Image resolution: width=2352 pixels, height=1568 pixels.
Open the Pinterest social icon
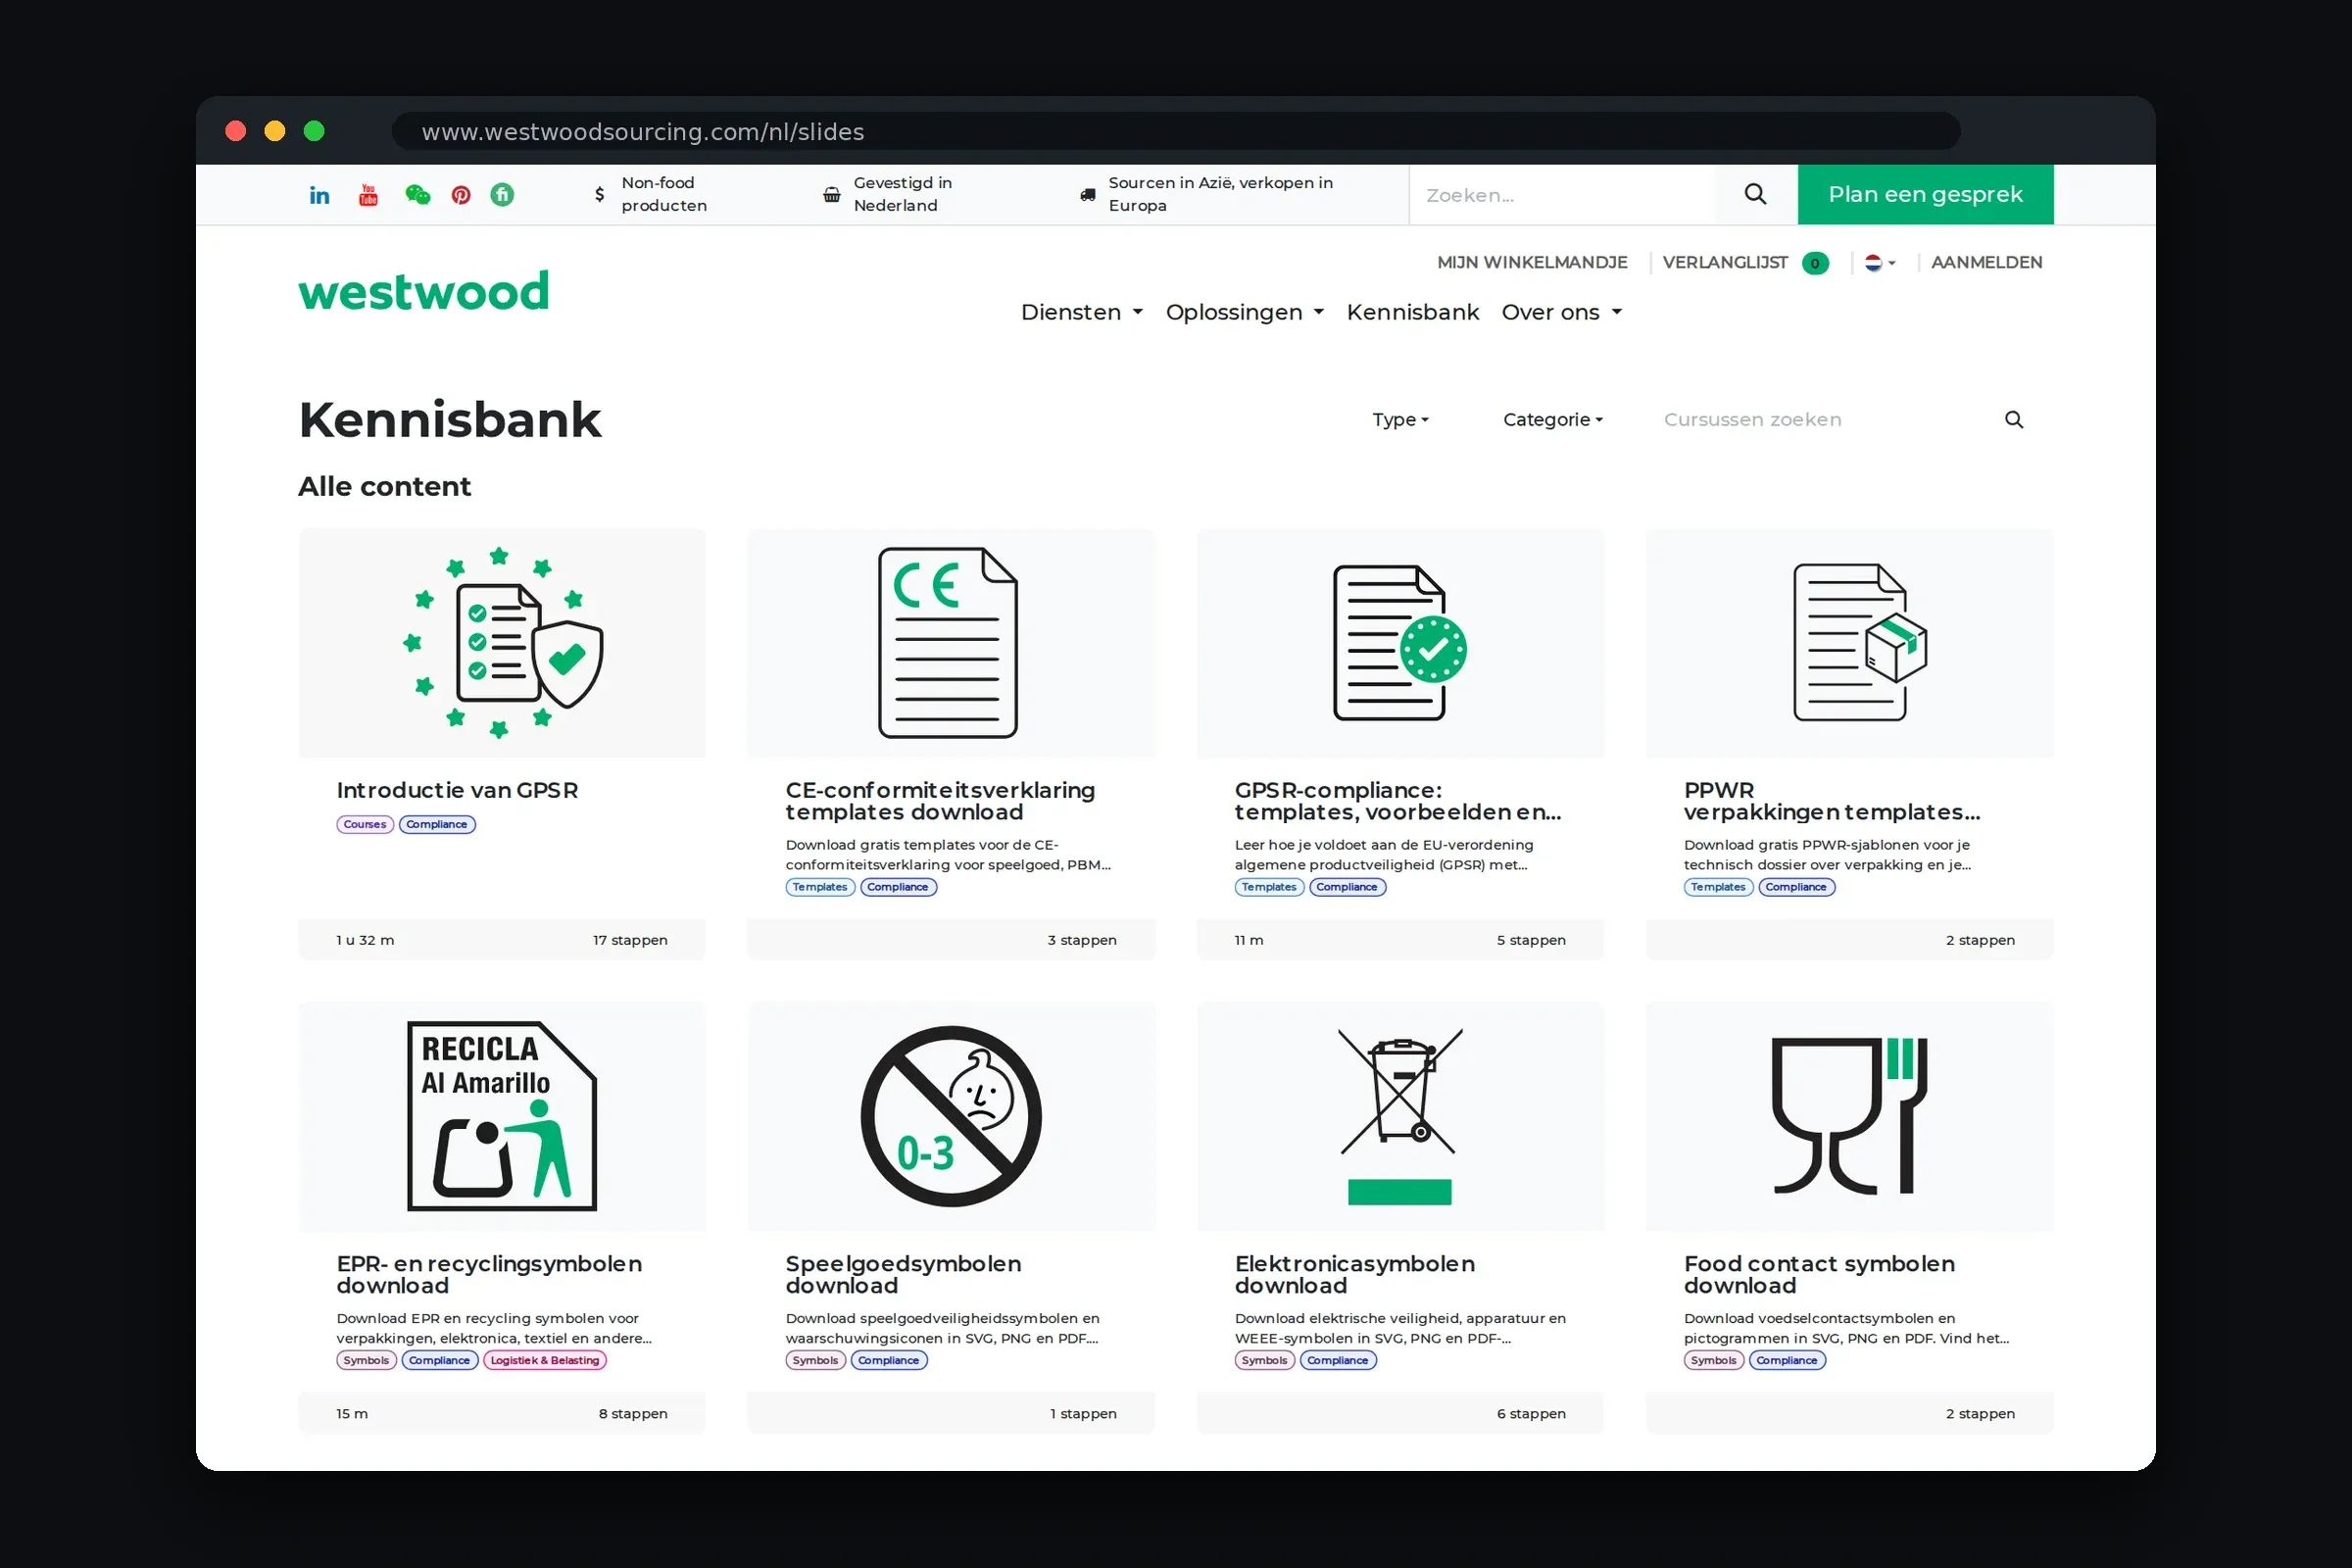pos(461,195)
